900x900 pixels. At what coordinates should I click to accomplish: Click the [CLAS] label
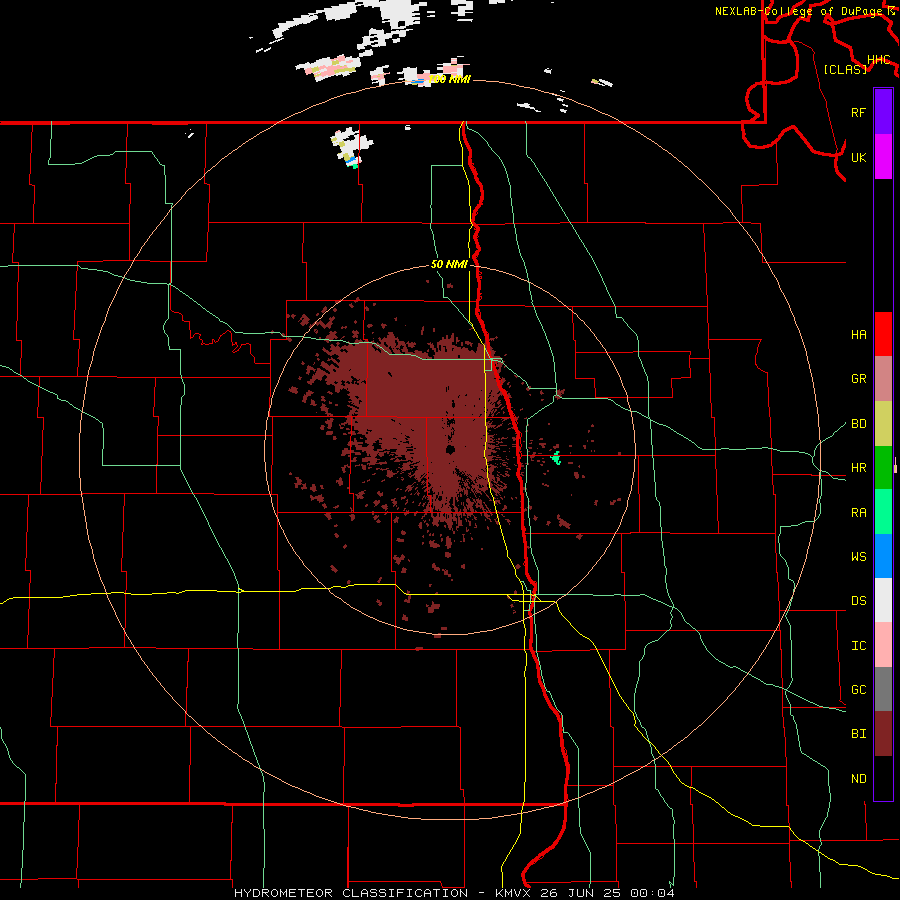(845, 69)
